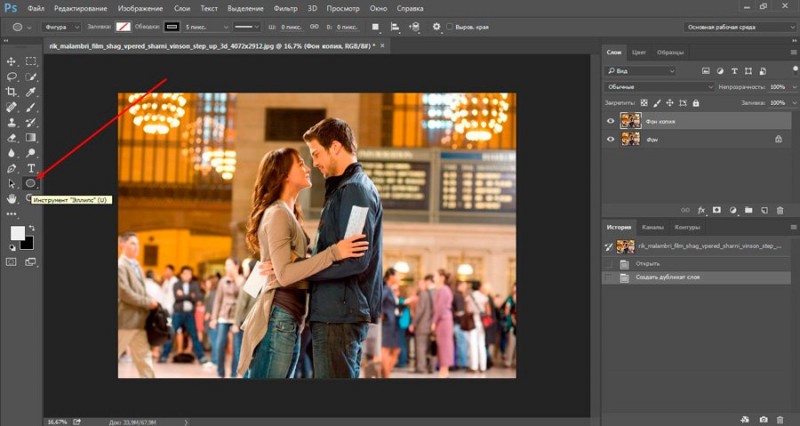The image size is (800, 426).
Task: Enable the Выров. края checkbox
Action: (x=449, y=27)
